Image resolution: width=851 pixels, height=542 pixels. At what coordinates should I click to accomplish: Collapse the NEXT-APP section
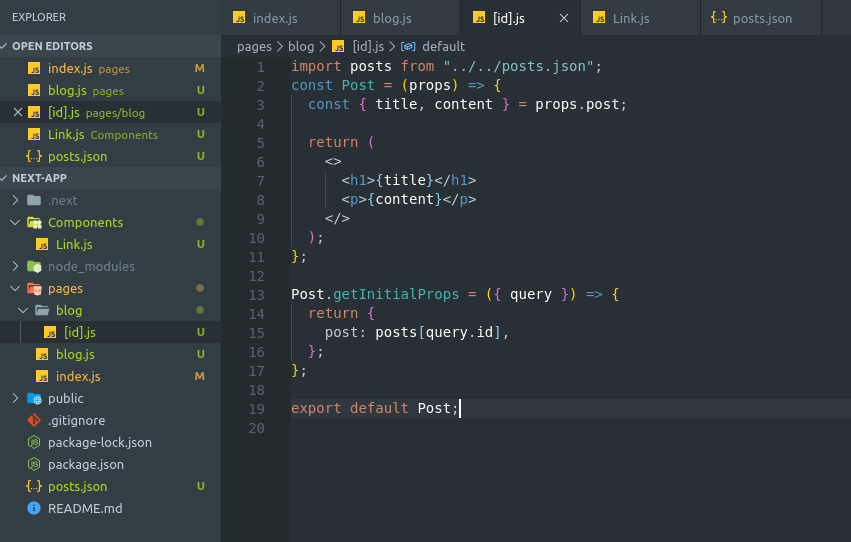coord(4,178)
